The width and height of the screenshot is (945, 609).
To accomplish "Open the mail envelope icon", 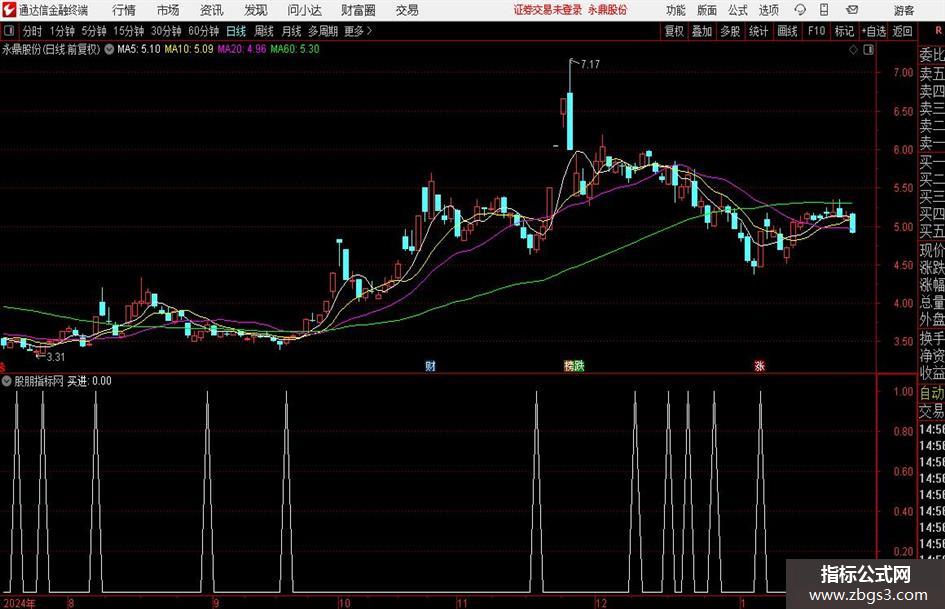I will (852, 10).
